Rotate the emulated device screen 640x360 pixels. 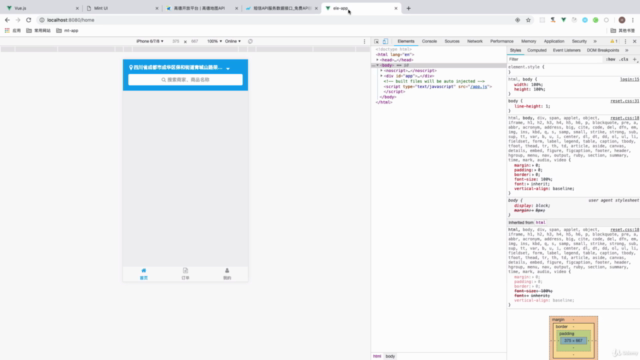(x=250, y=41)
